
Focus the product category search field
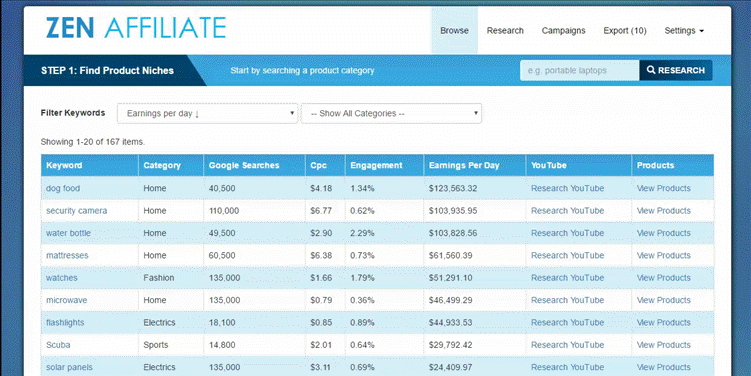580,70
